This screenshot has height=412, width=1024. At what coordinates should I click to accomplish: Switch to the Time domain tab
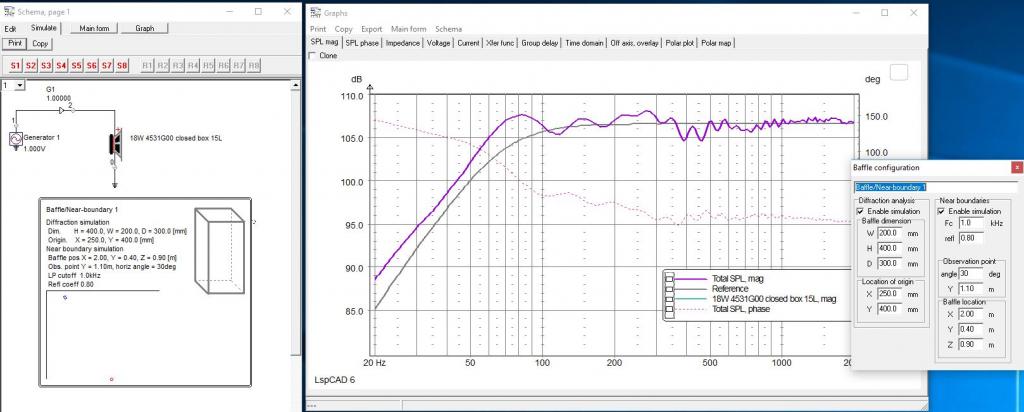pos(584,43)
